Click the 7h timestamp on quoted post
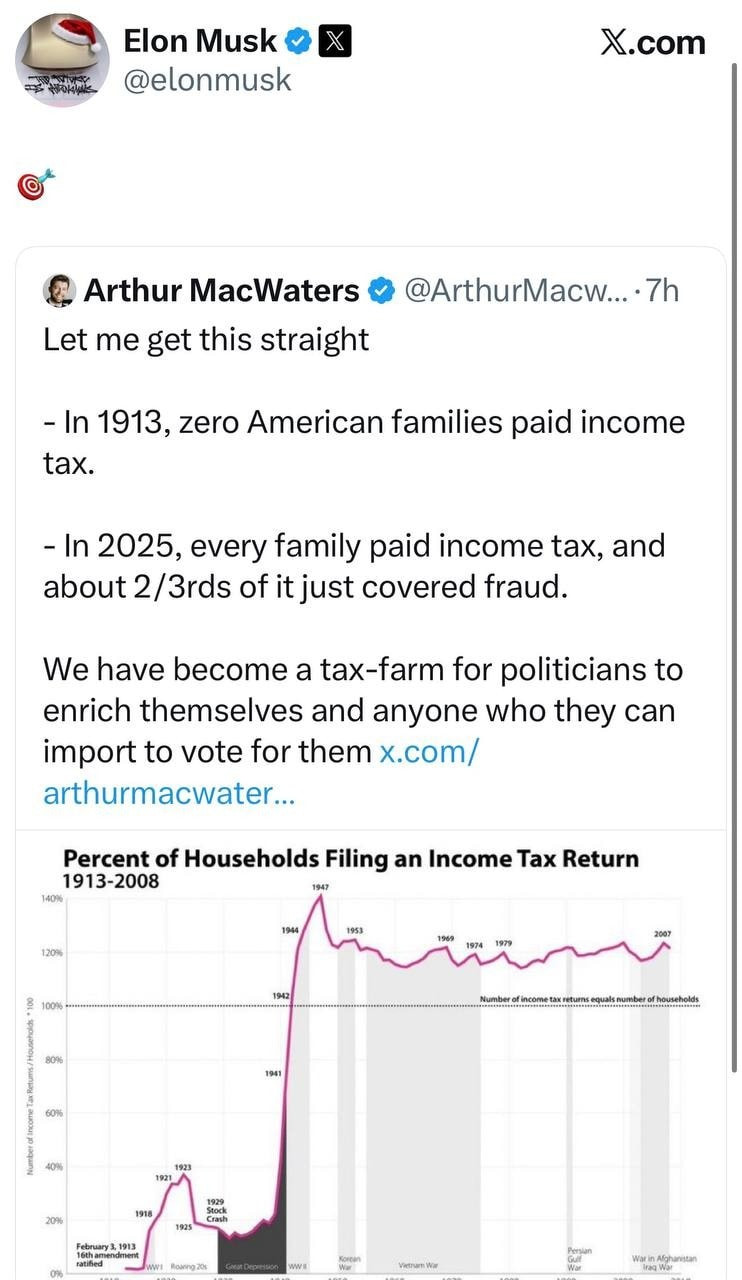The width and height of the screenshot is (742, 1280). coord(662,291)
